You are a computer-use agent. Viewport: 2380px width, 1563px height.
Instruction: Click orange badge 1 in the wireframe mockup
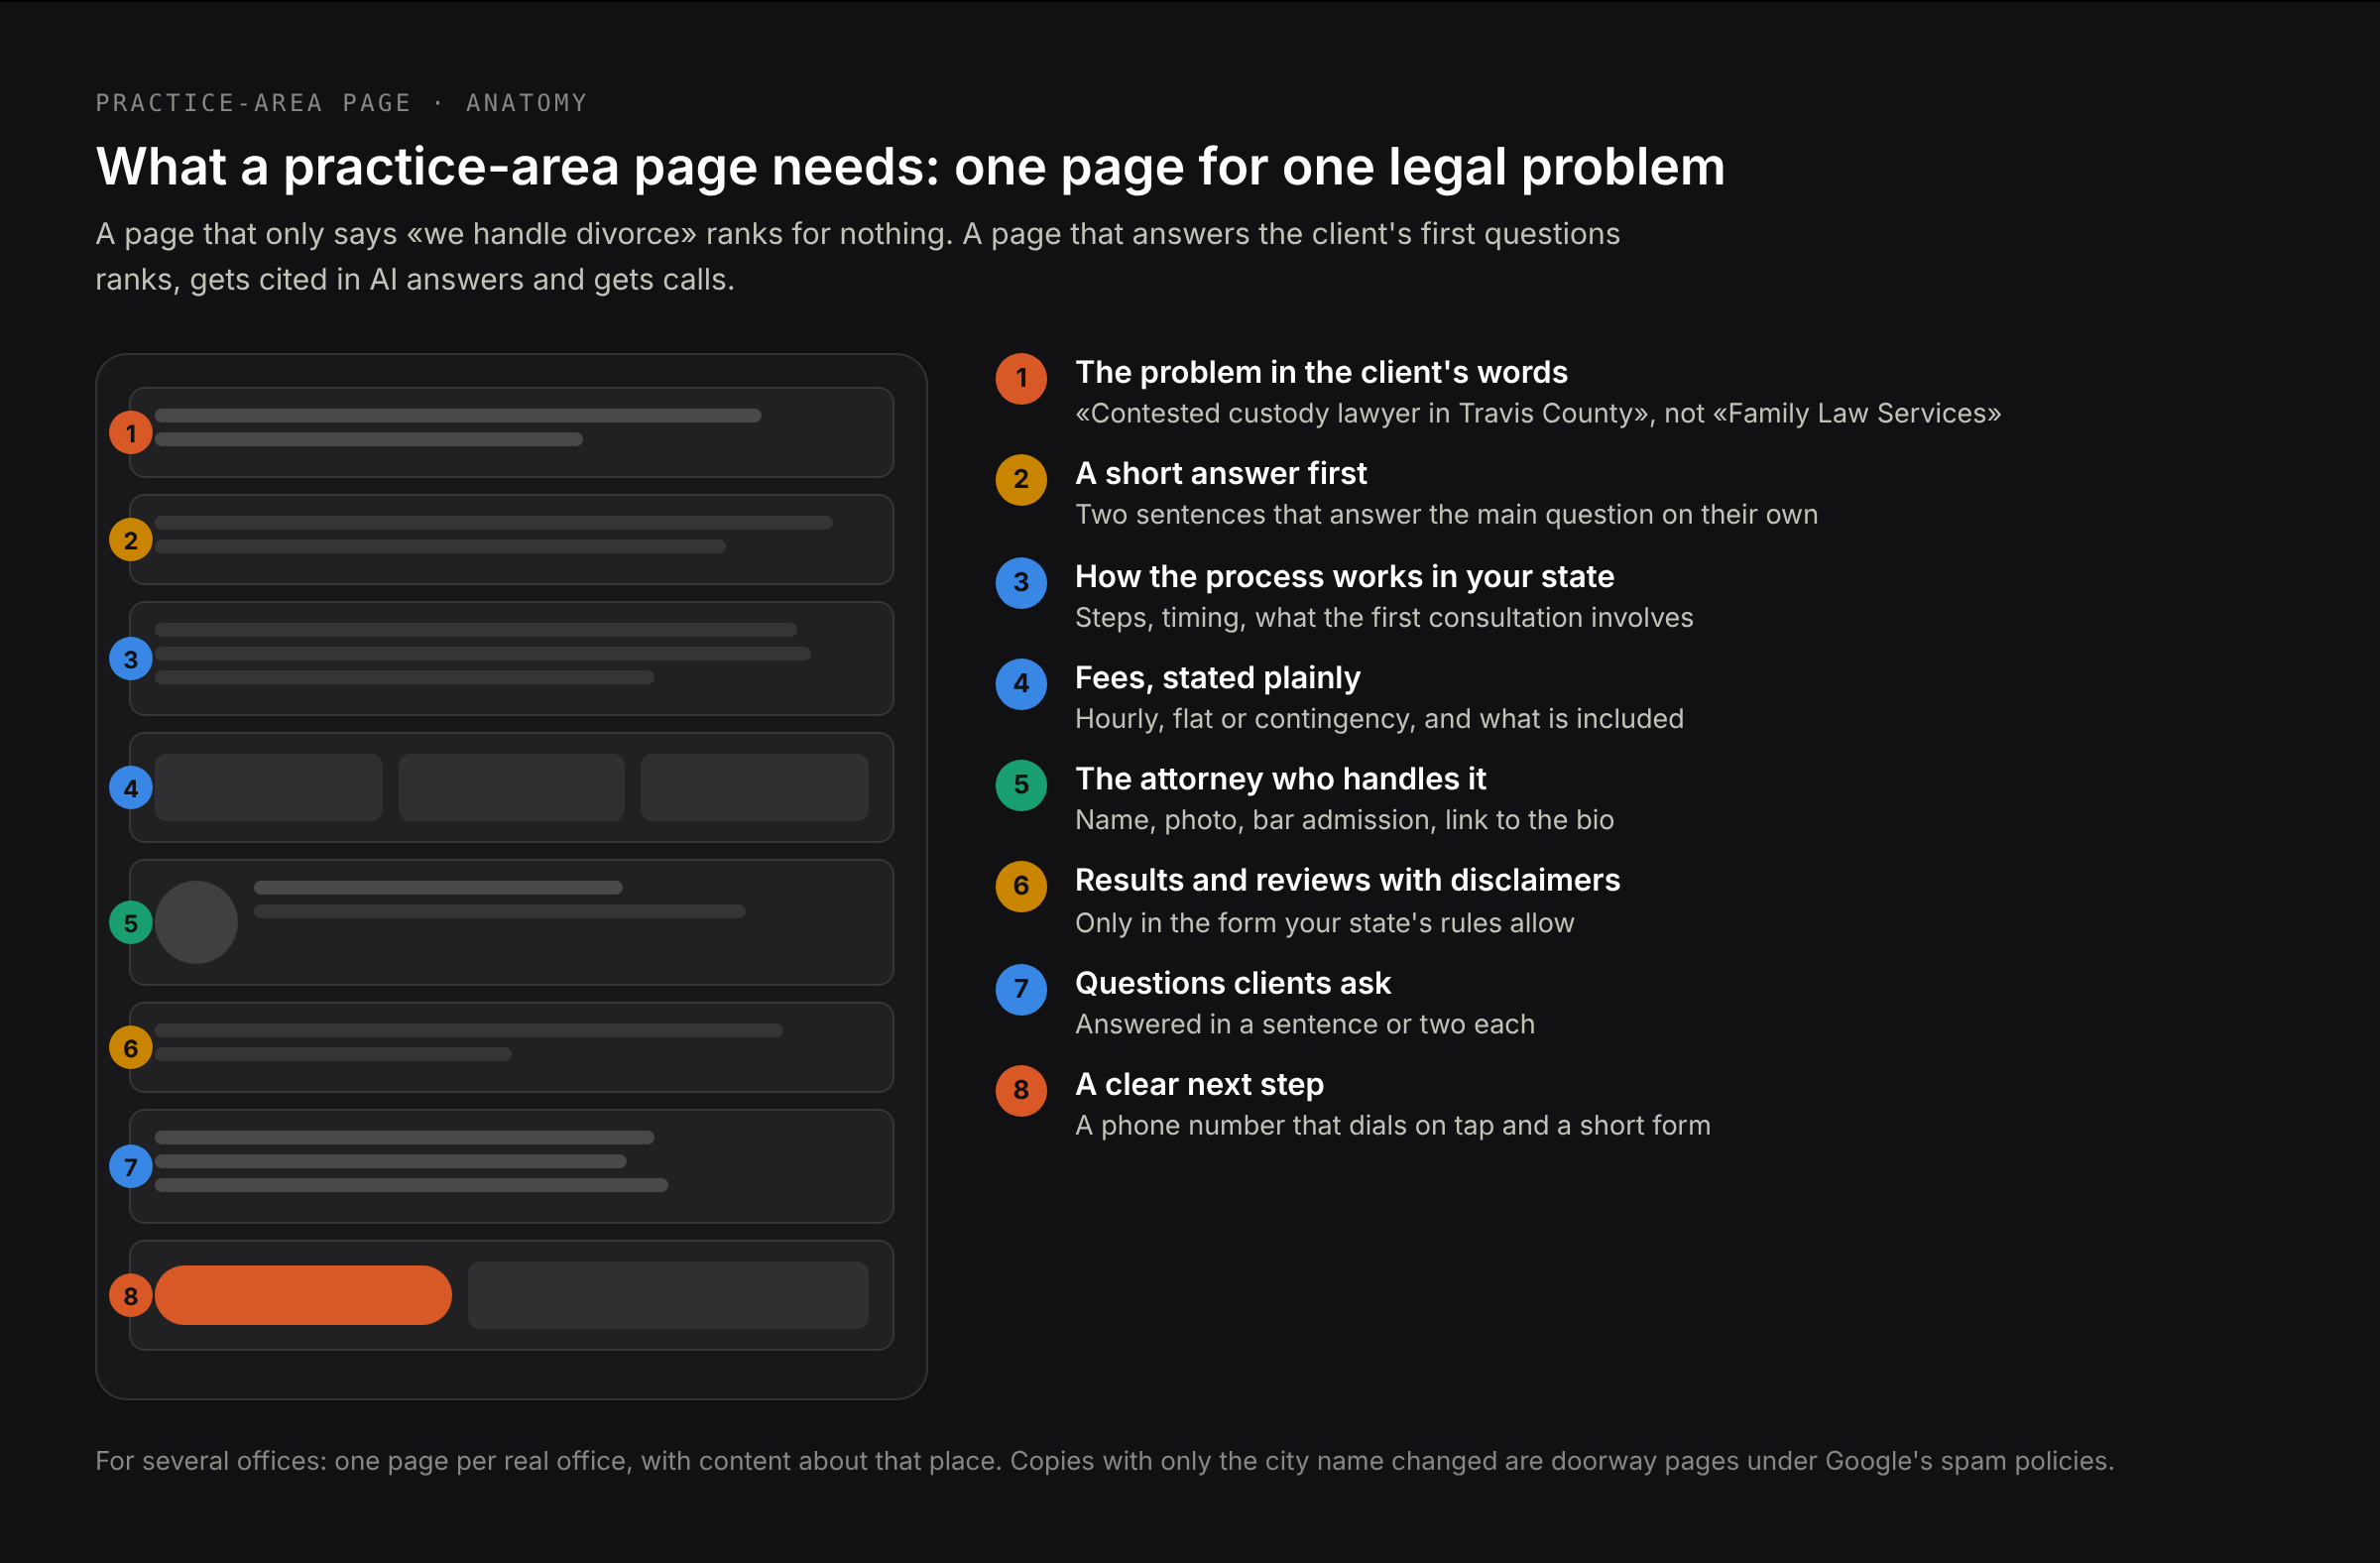(131, 433)
